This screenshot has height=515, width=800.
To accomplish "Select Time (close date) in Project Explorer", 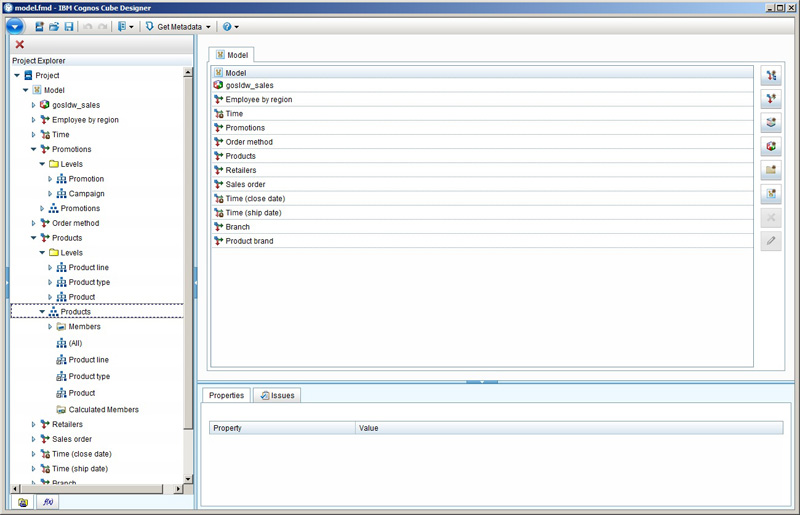I will coord(82,454).
